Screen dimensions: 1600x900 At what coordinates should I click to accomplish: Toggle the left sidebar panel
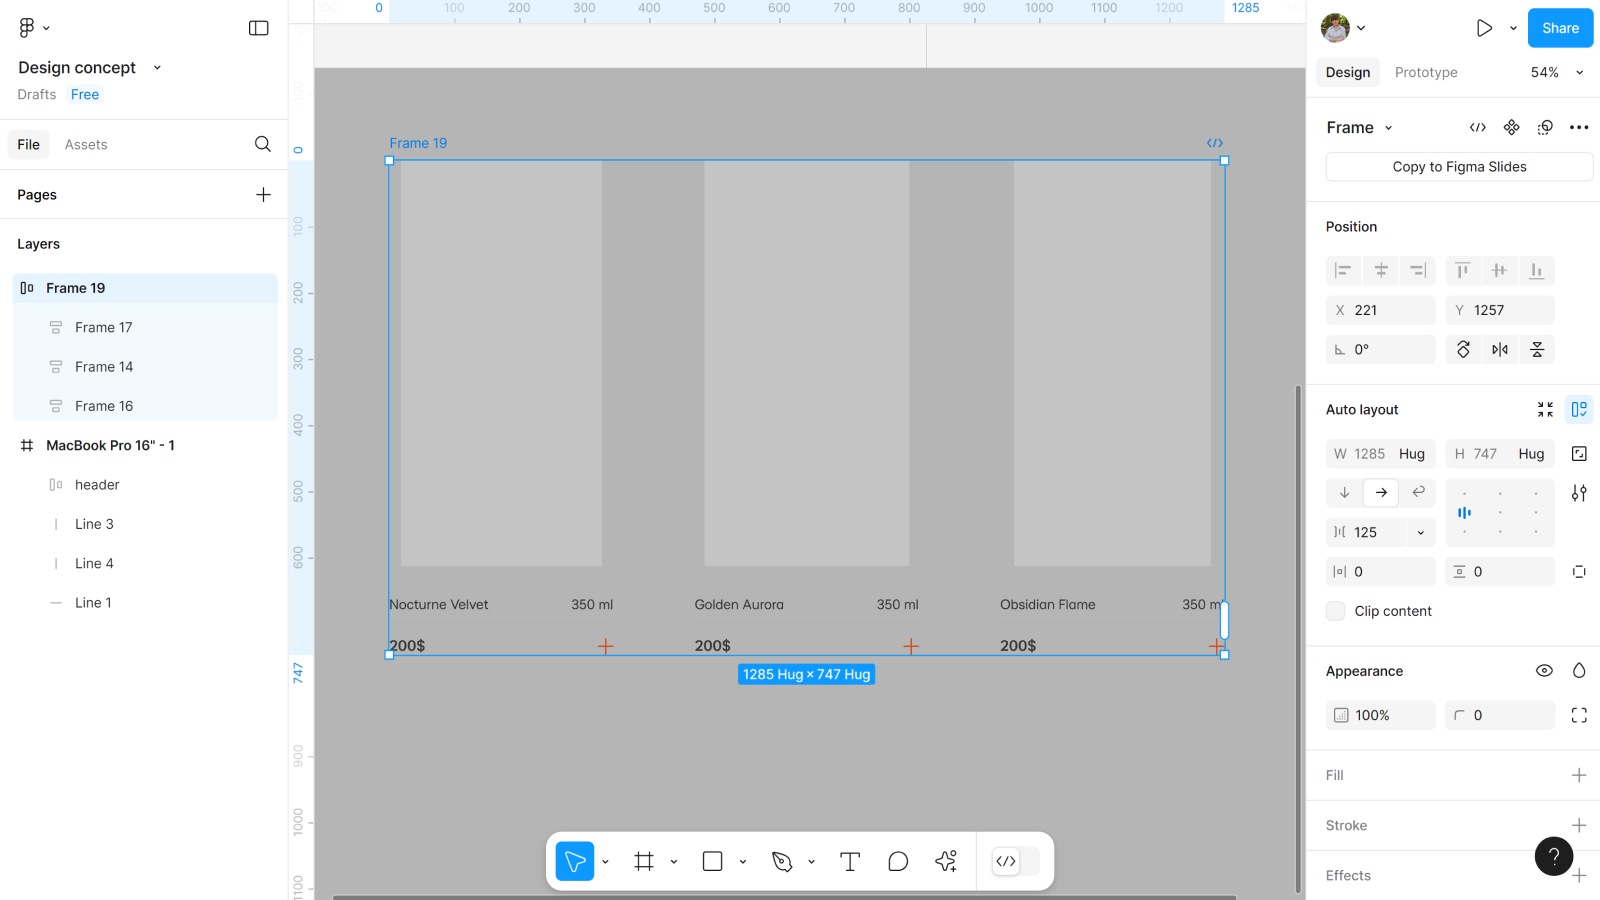[x=258, y=28]
